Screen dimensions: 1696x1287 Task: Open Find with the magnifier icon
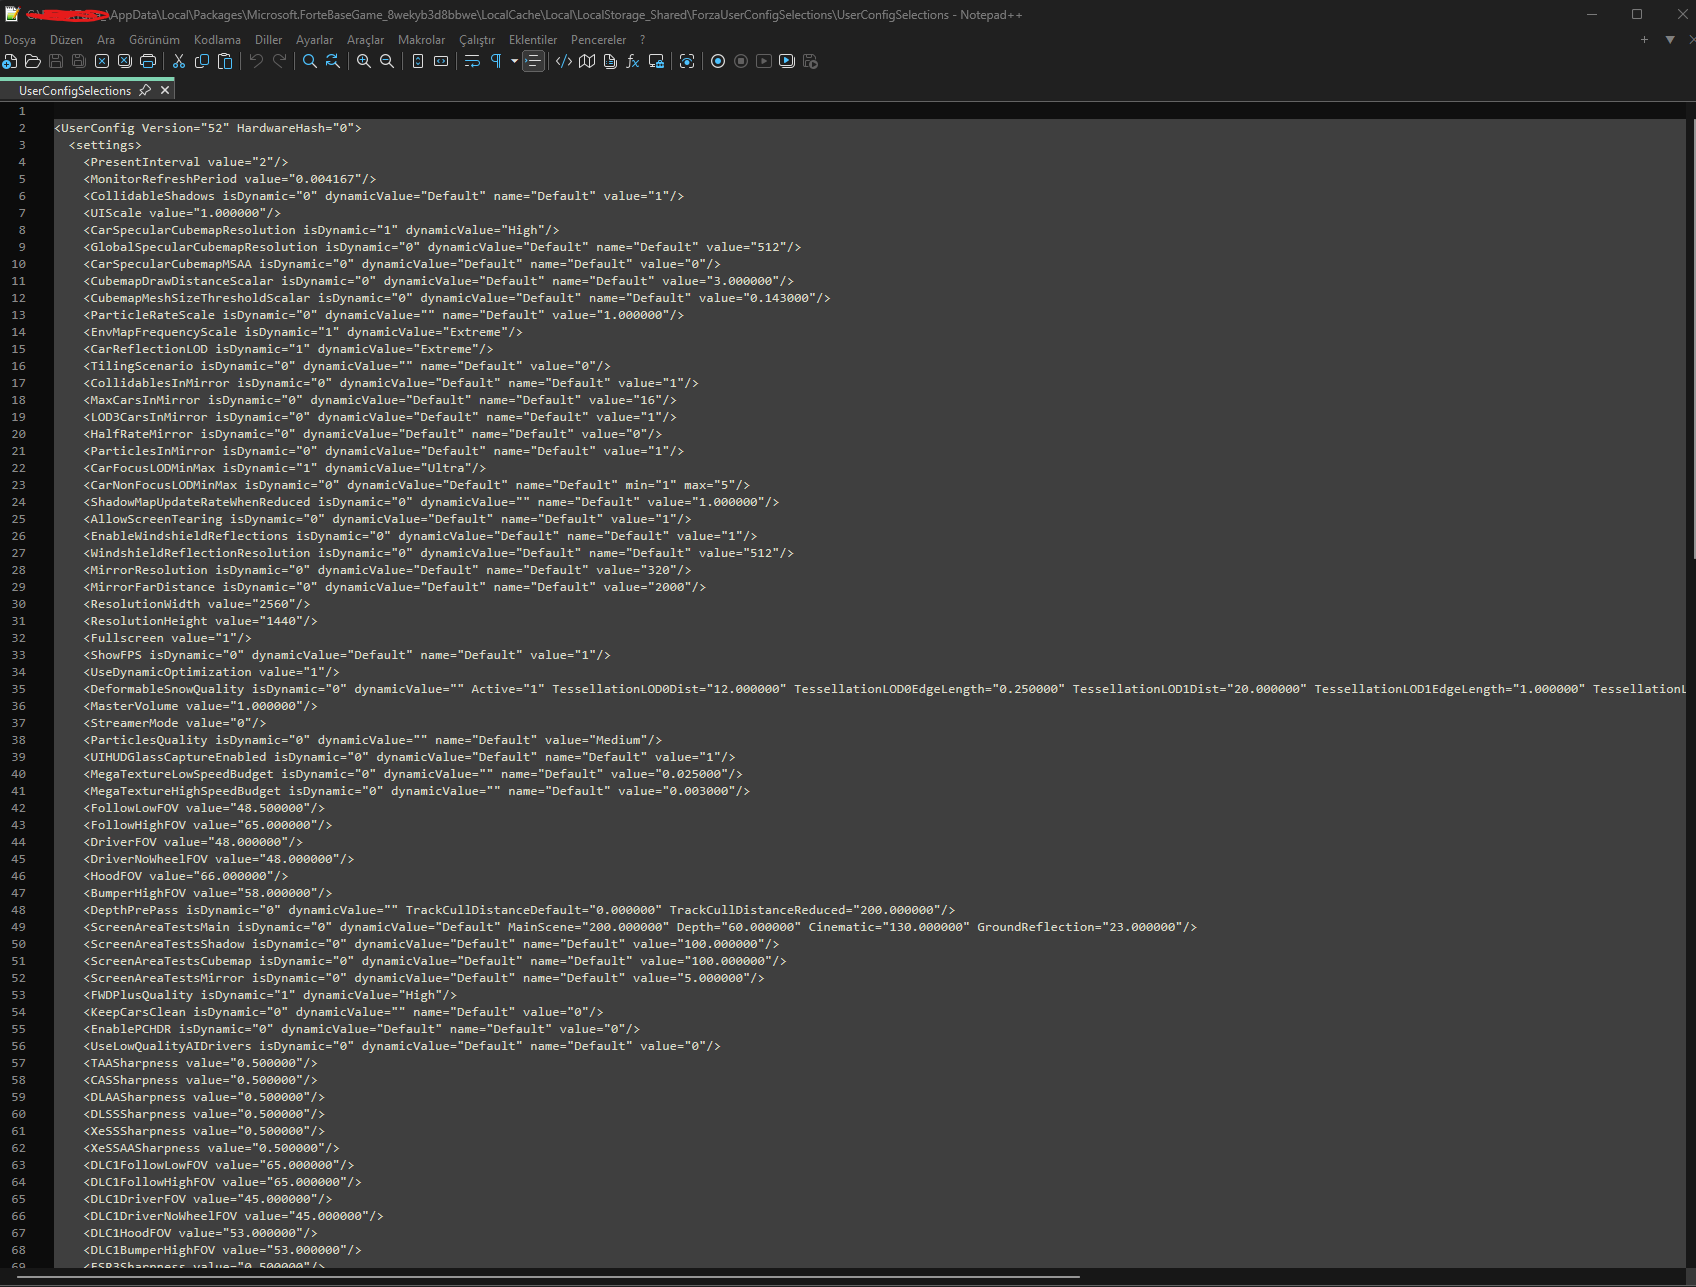(310, 61)
